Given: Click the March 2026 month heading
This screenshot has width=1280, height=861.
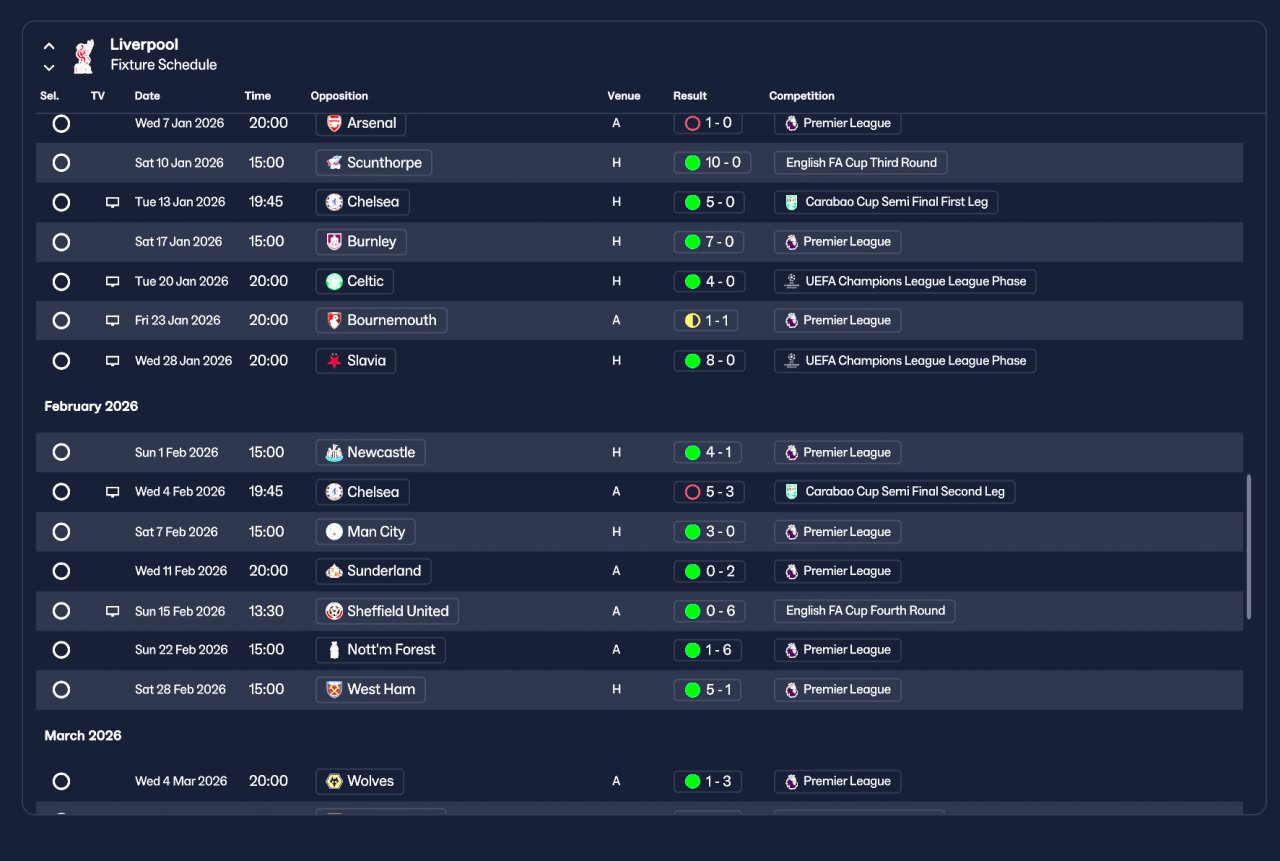Looking at the screenshot, I should click(83, 736).
